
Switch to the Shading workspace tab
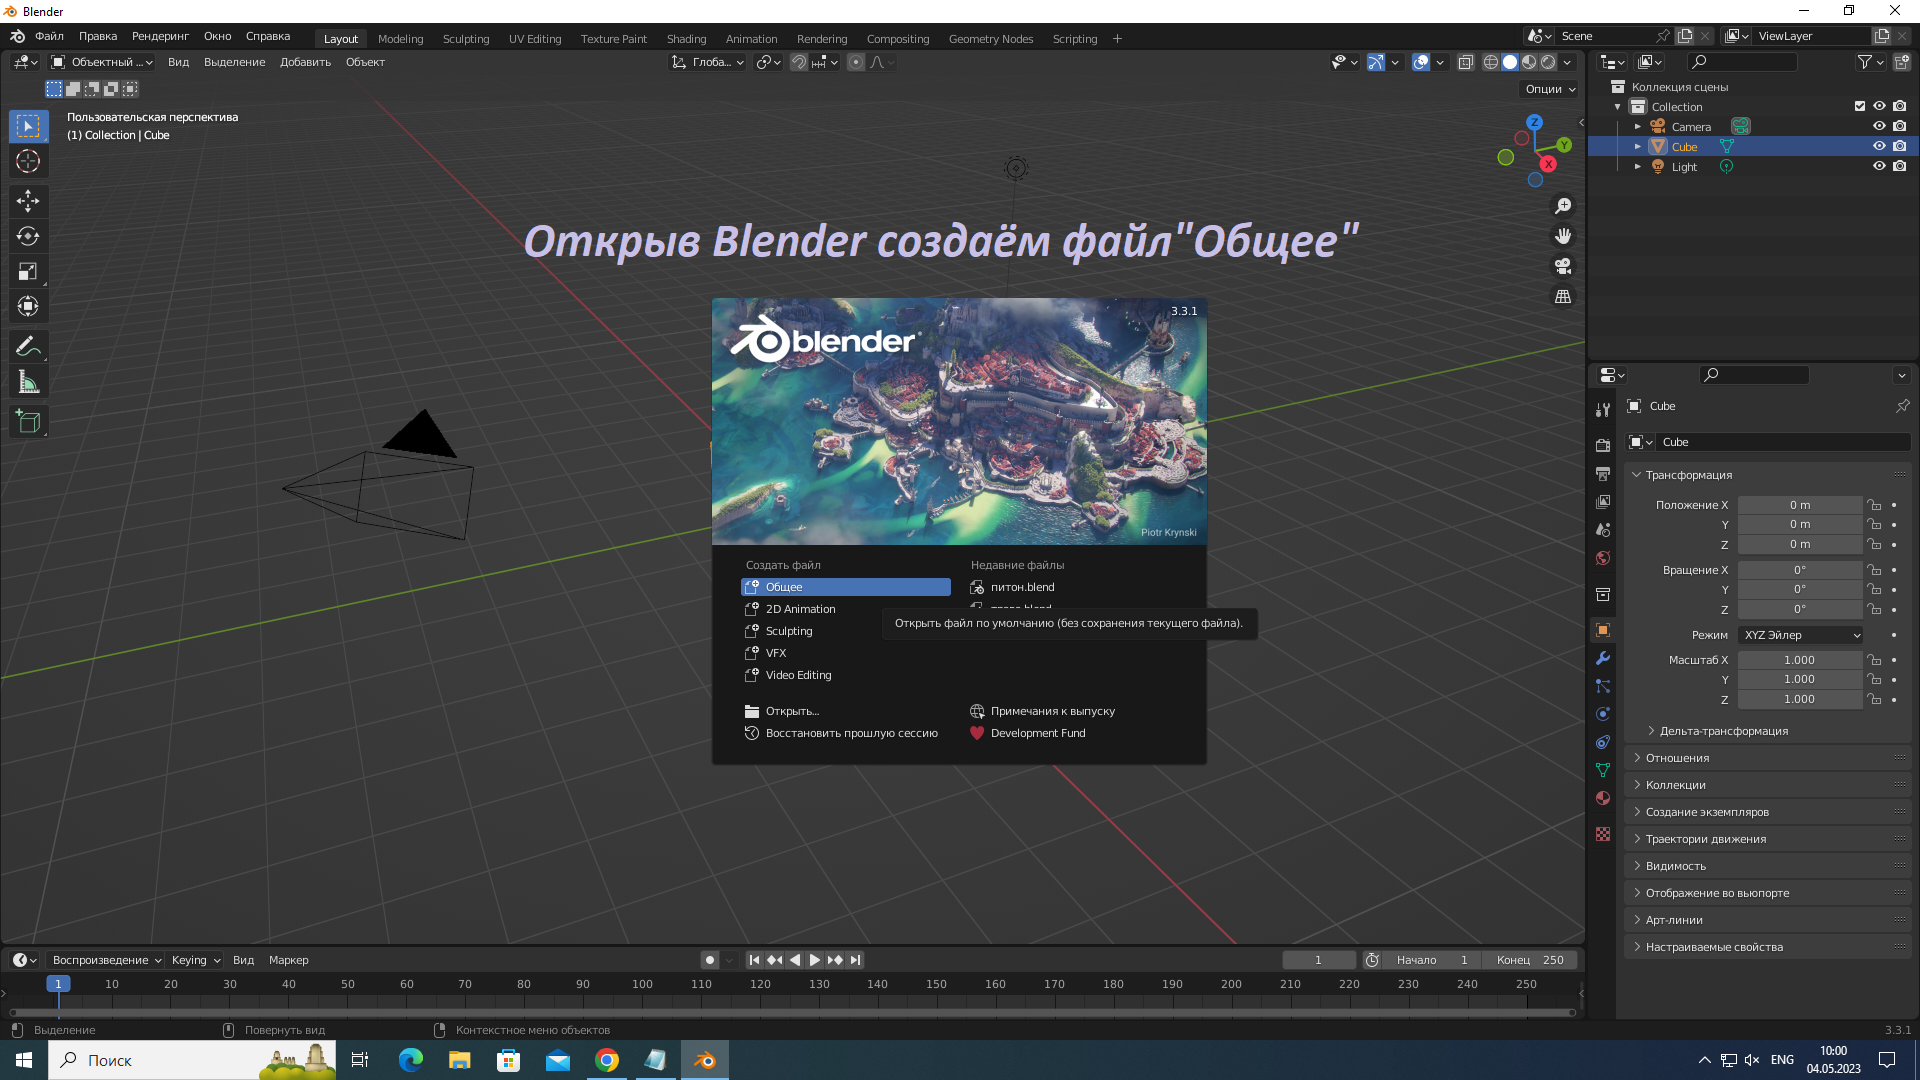tap(686, 39)
